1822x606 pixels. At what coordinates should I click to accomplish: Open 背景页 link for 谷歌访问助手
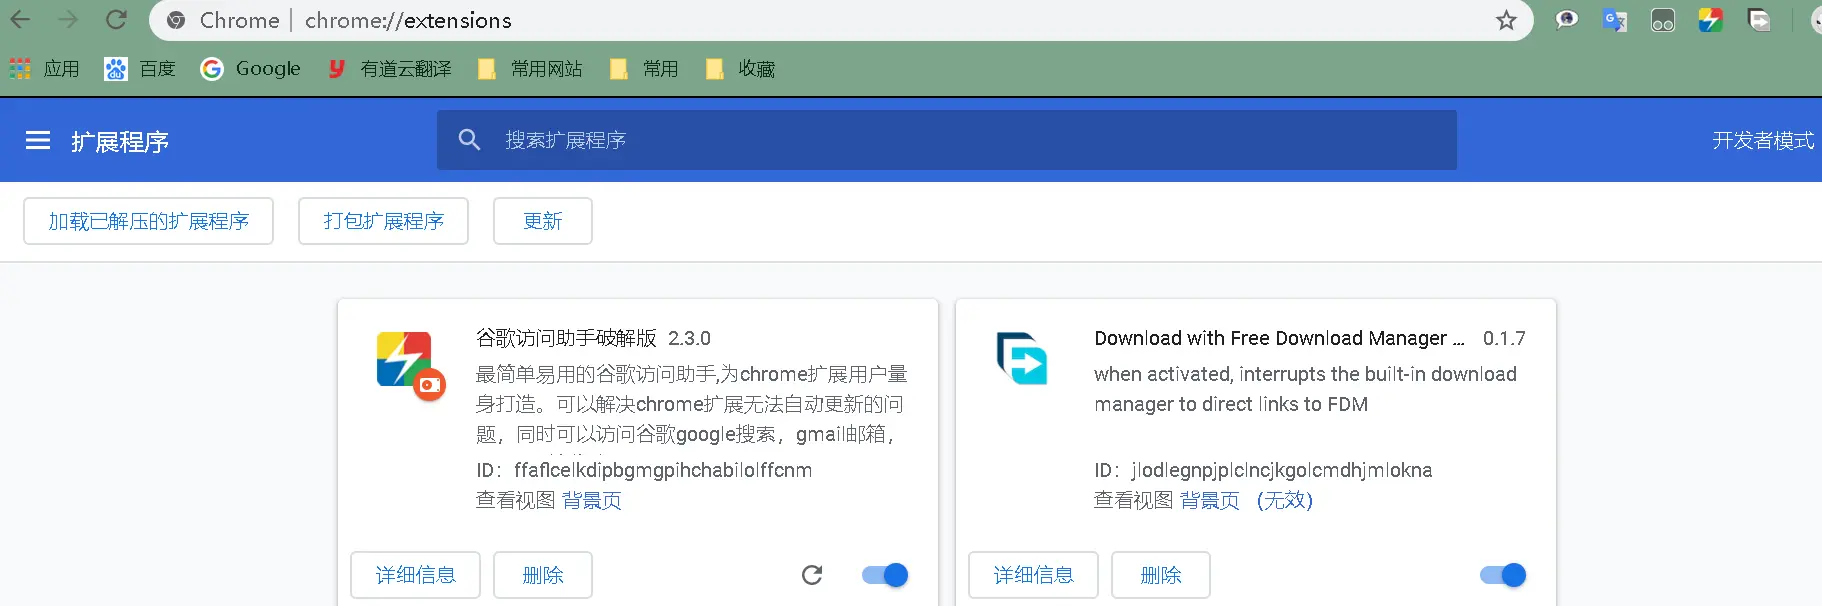click(591, 500)
